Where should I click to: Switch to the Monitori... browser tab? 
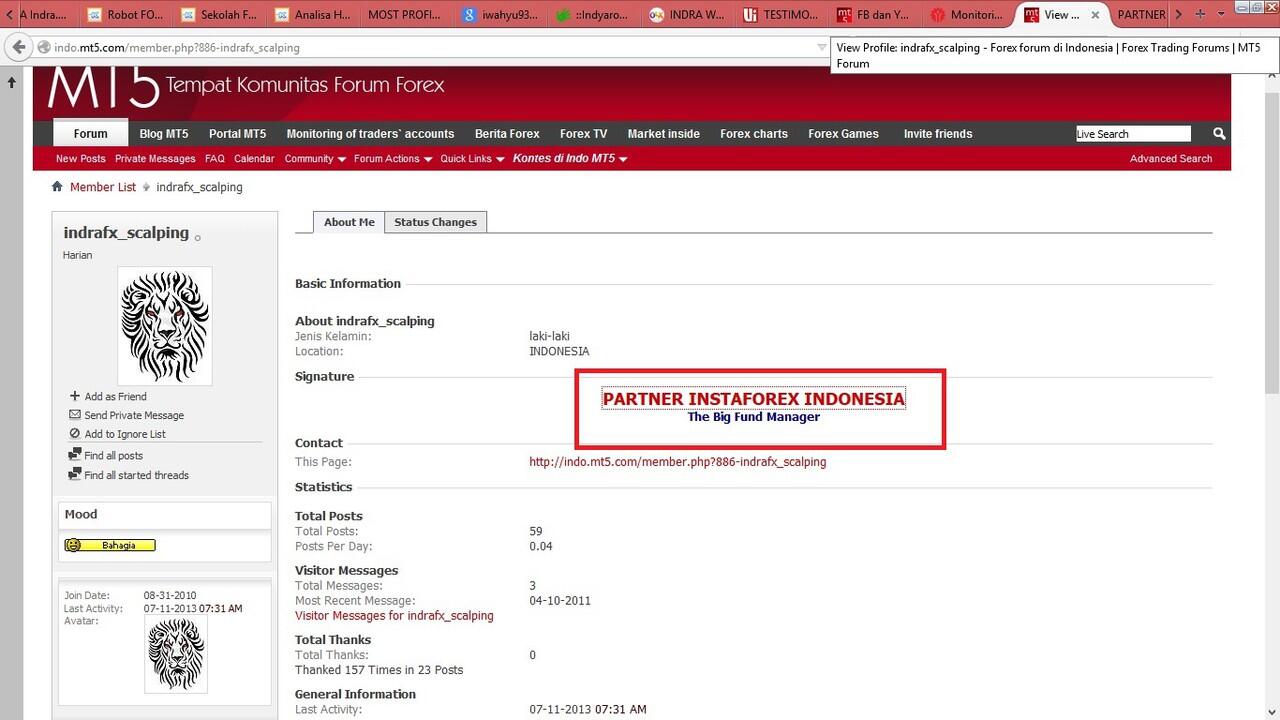pyautogui.click(x=968, y=15)
